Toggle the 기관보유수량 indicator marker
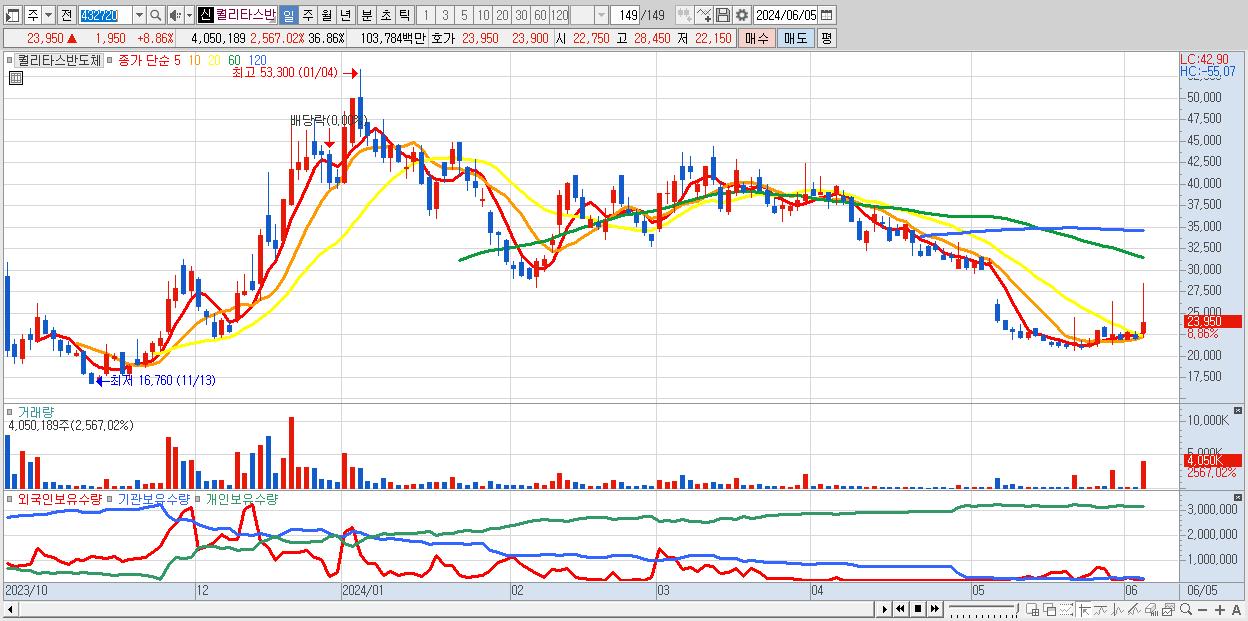Screen dimensions: 1248x621 111,498
